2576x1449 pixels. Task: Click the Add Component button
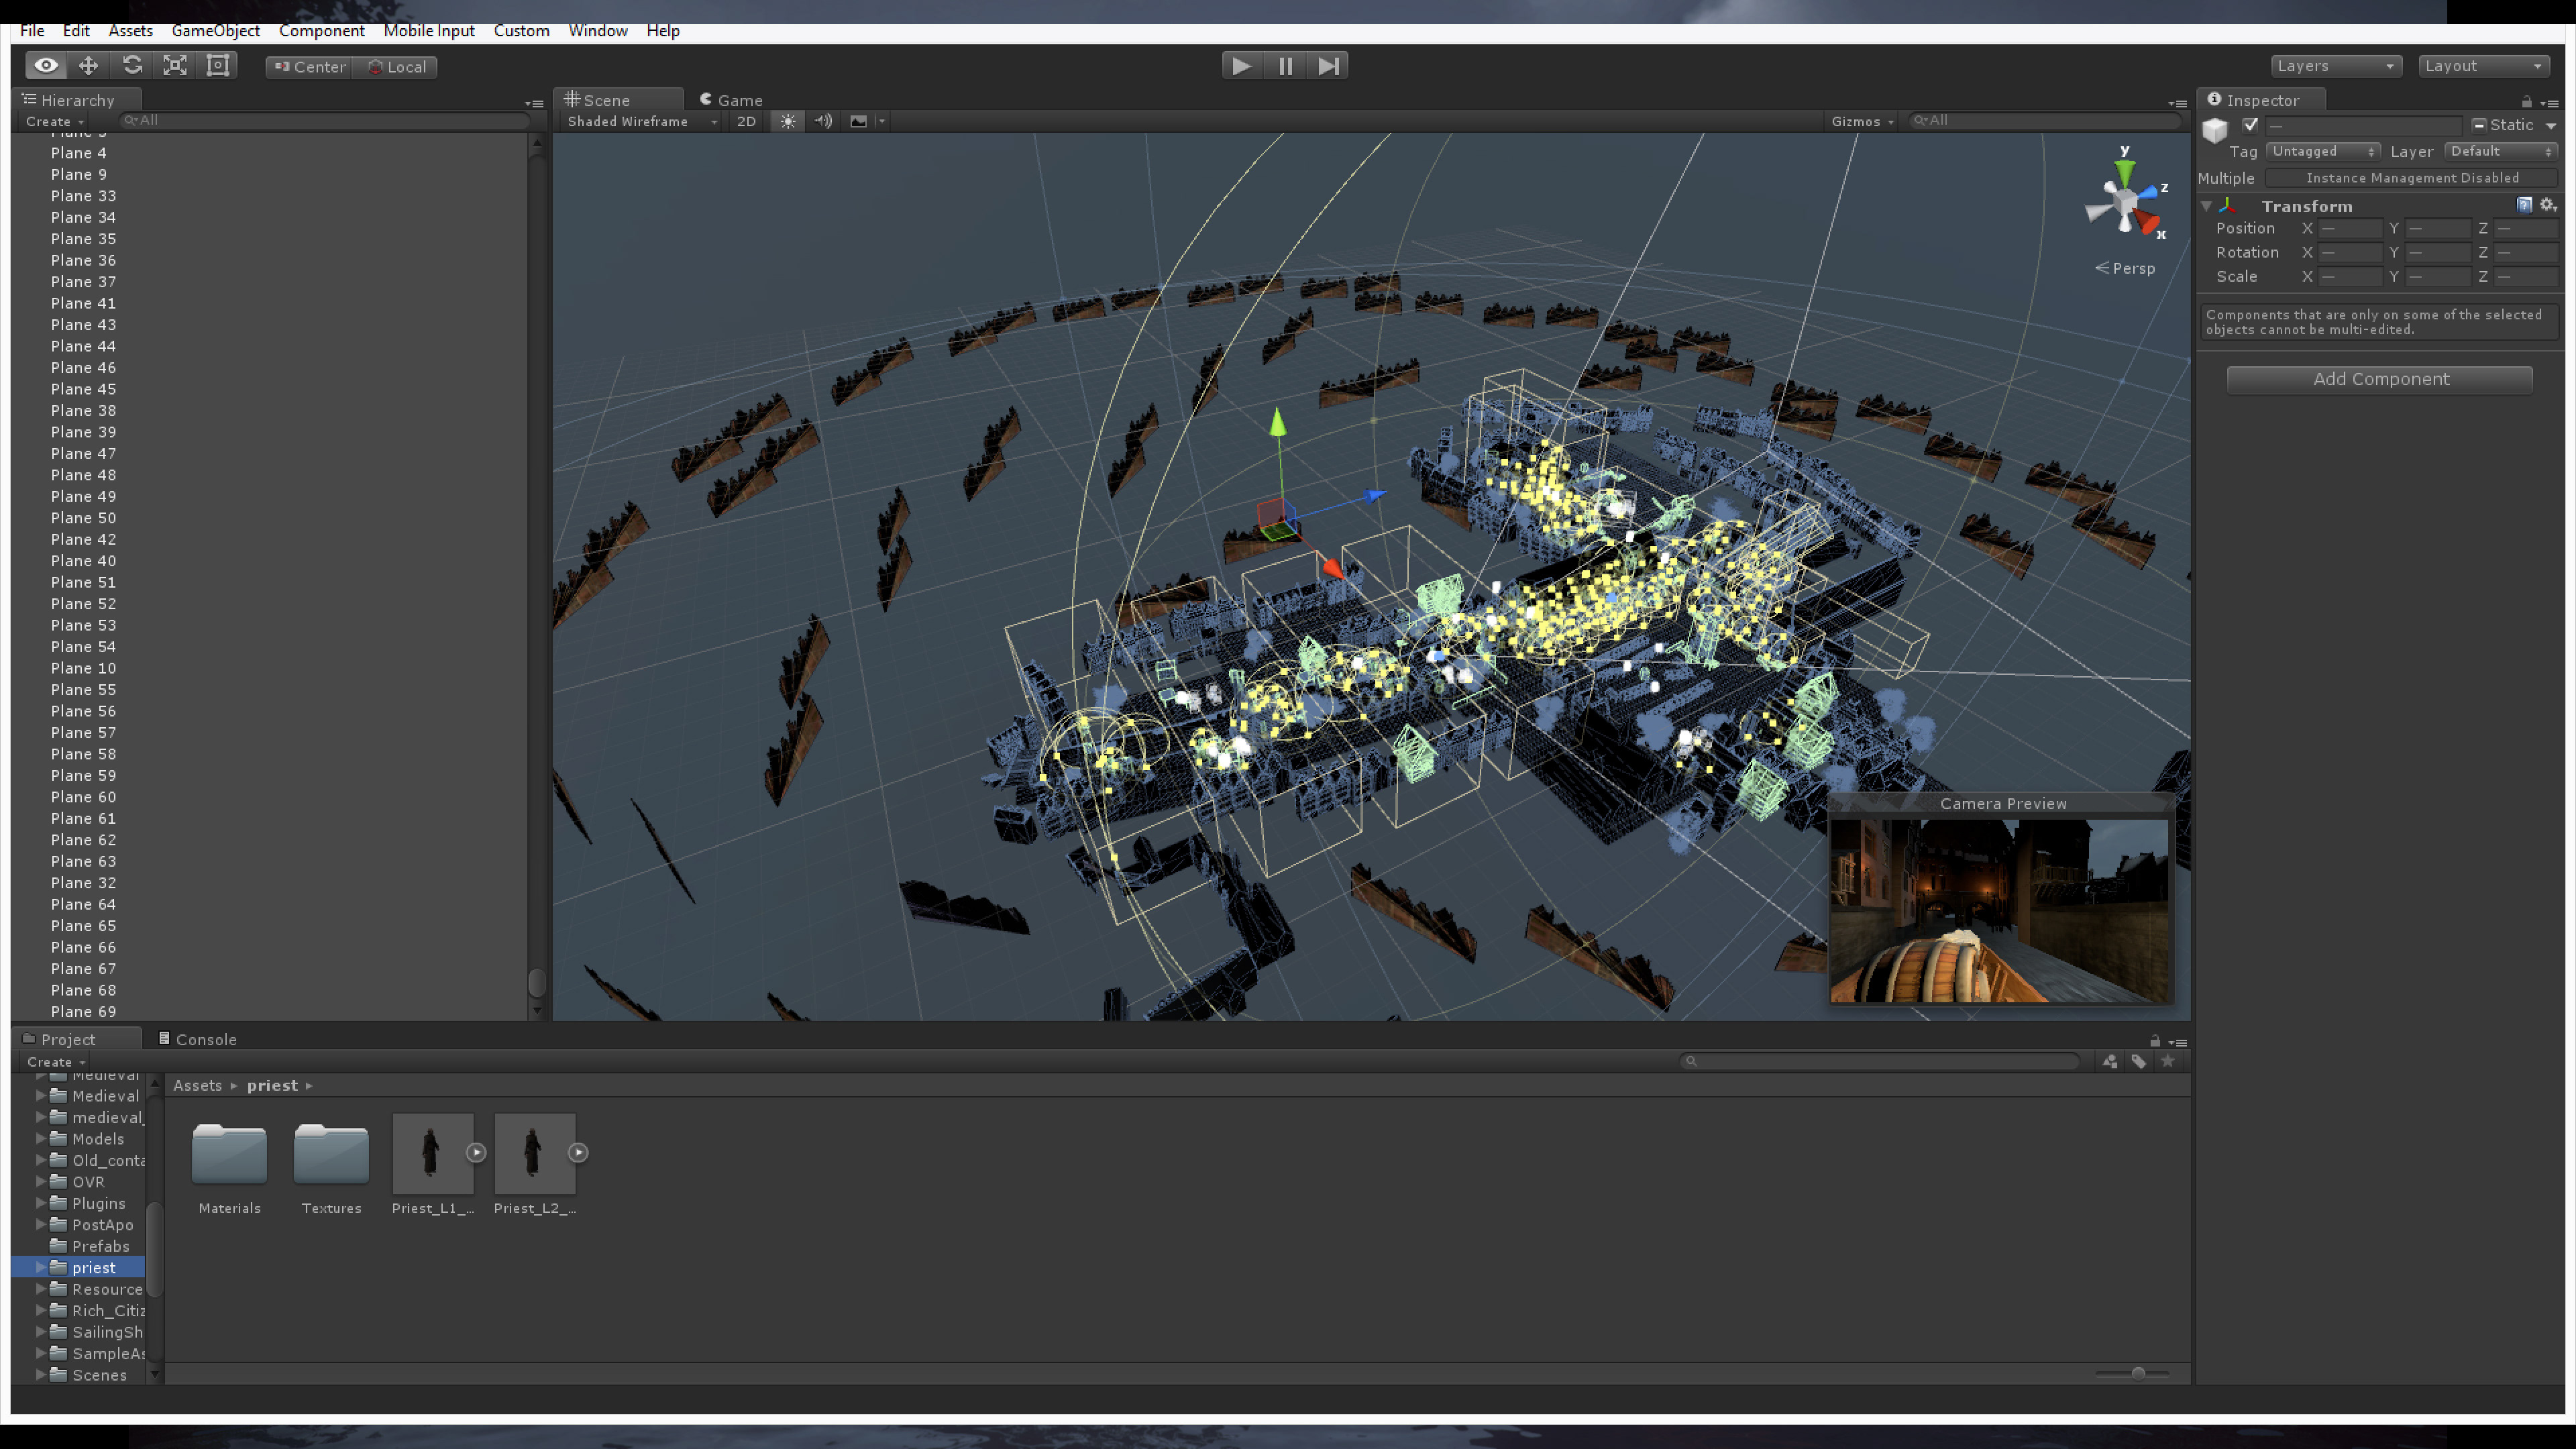(2379, 379)
